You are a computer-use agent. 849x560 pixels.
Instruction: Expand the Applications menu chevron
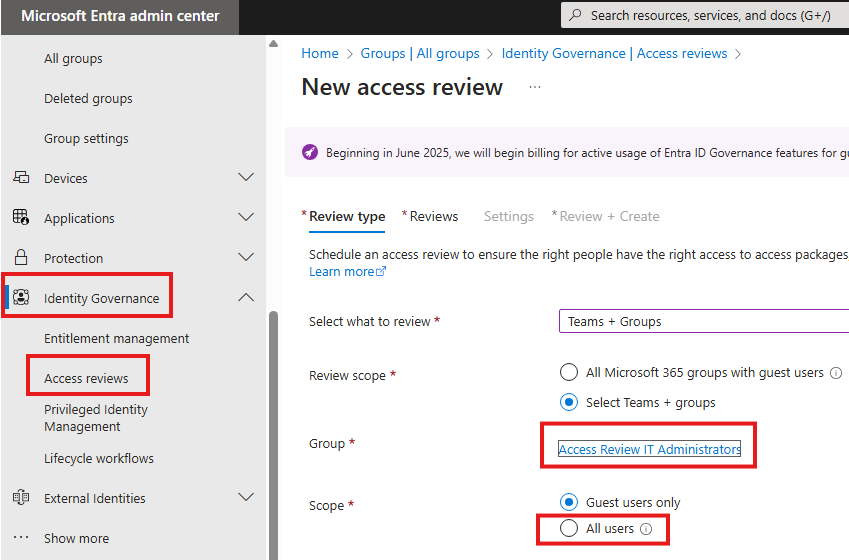[246, 218]
